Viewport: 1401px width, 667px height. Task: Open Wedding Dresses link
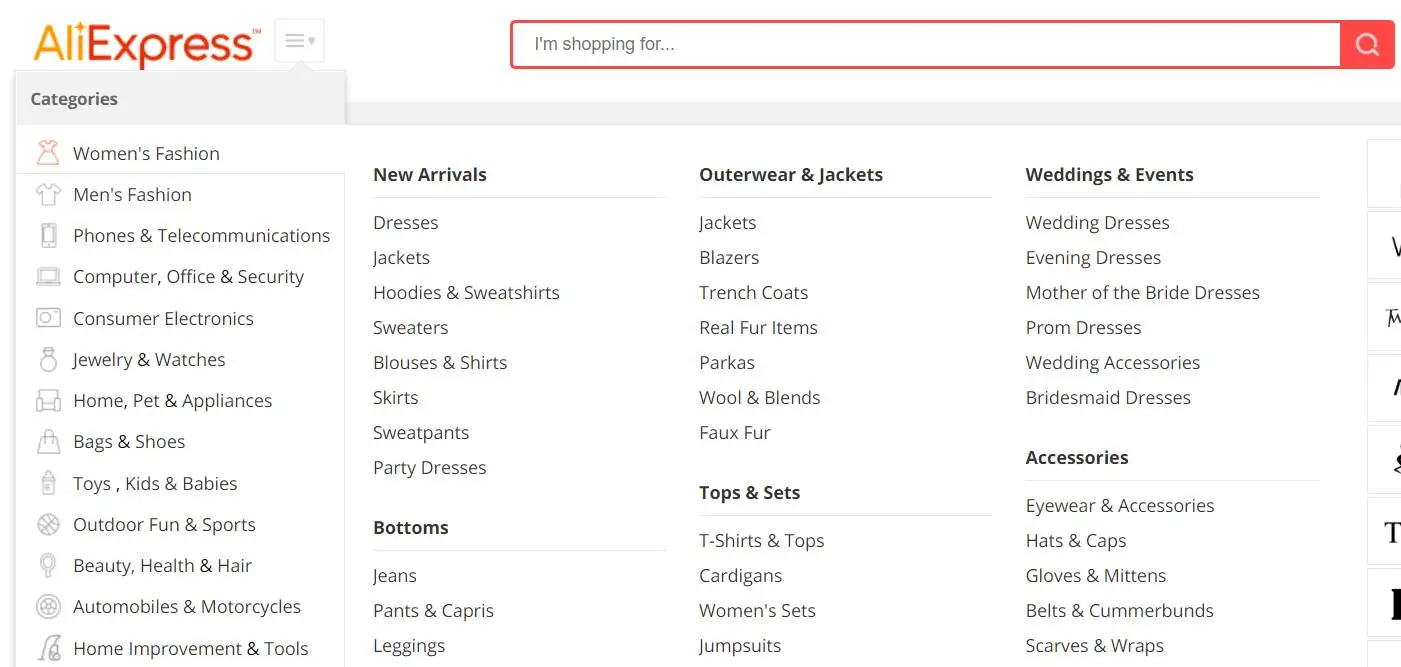[1097, 223]
